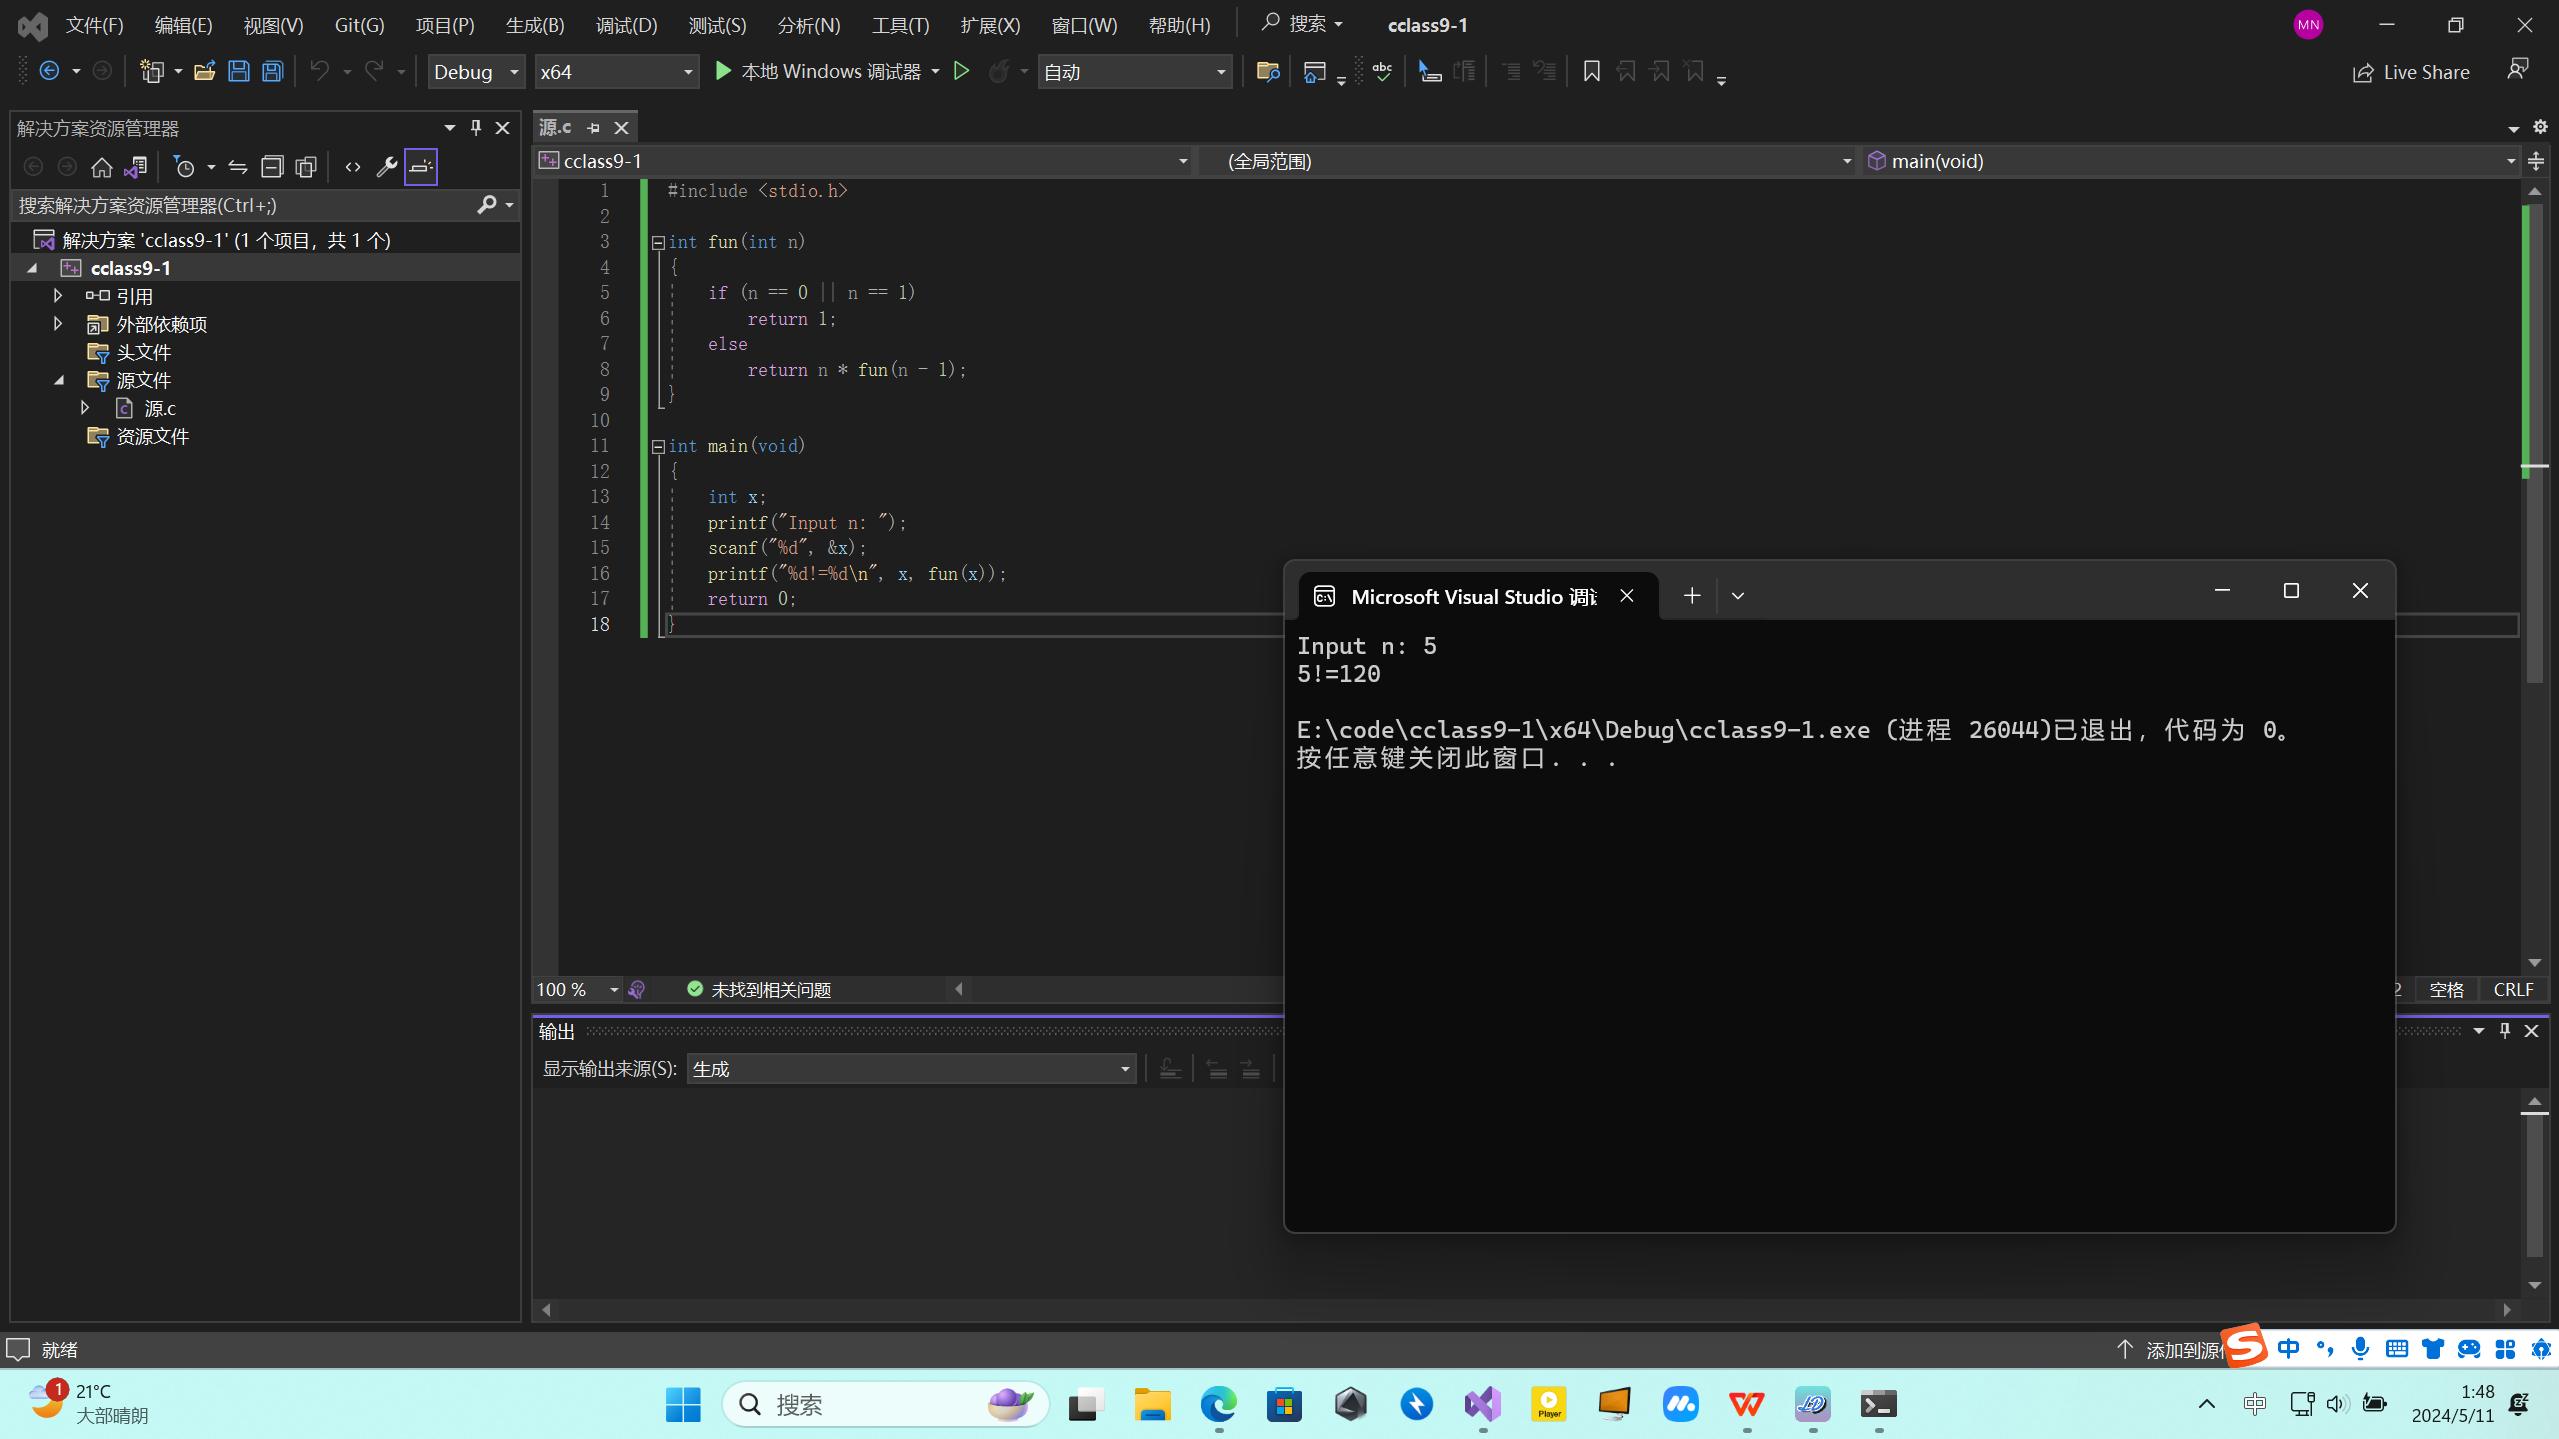Open the 全局范围 scope dropdown
Image resolution: width=2559 pixels, height=1439 pixels.
1528,161
